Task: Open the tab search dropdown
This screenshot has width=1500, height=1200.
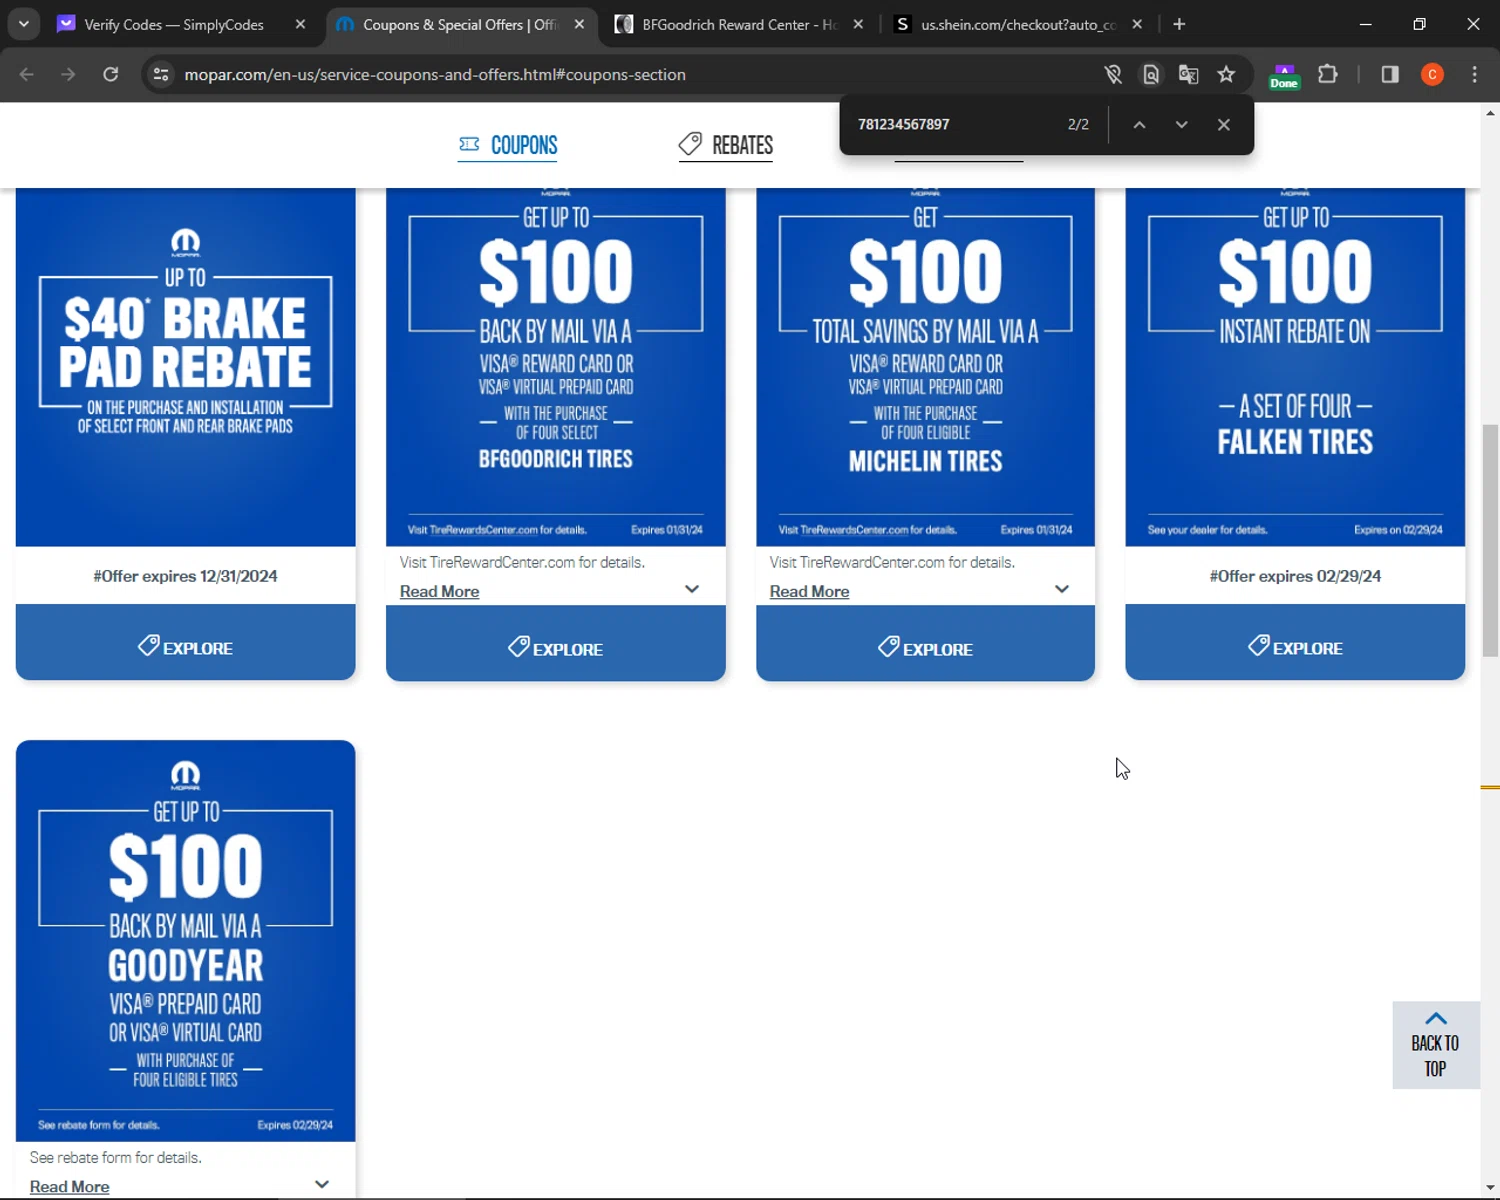Action: pos(23,24)
